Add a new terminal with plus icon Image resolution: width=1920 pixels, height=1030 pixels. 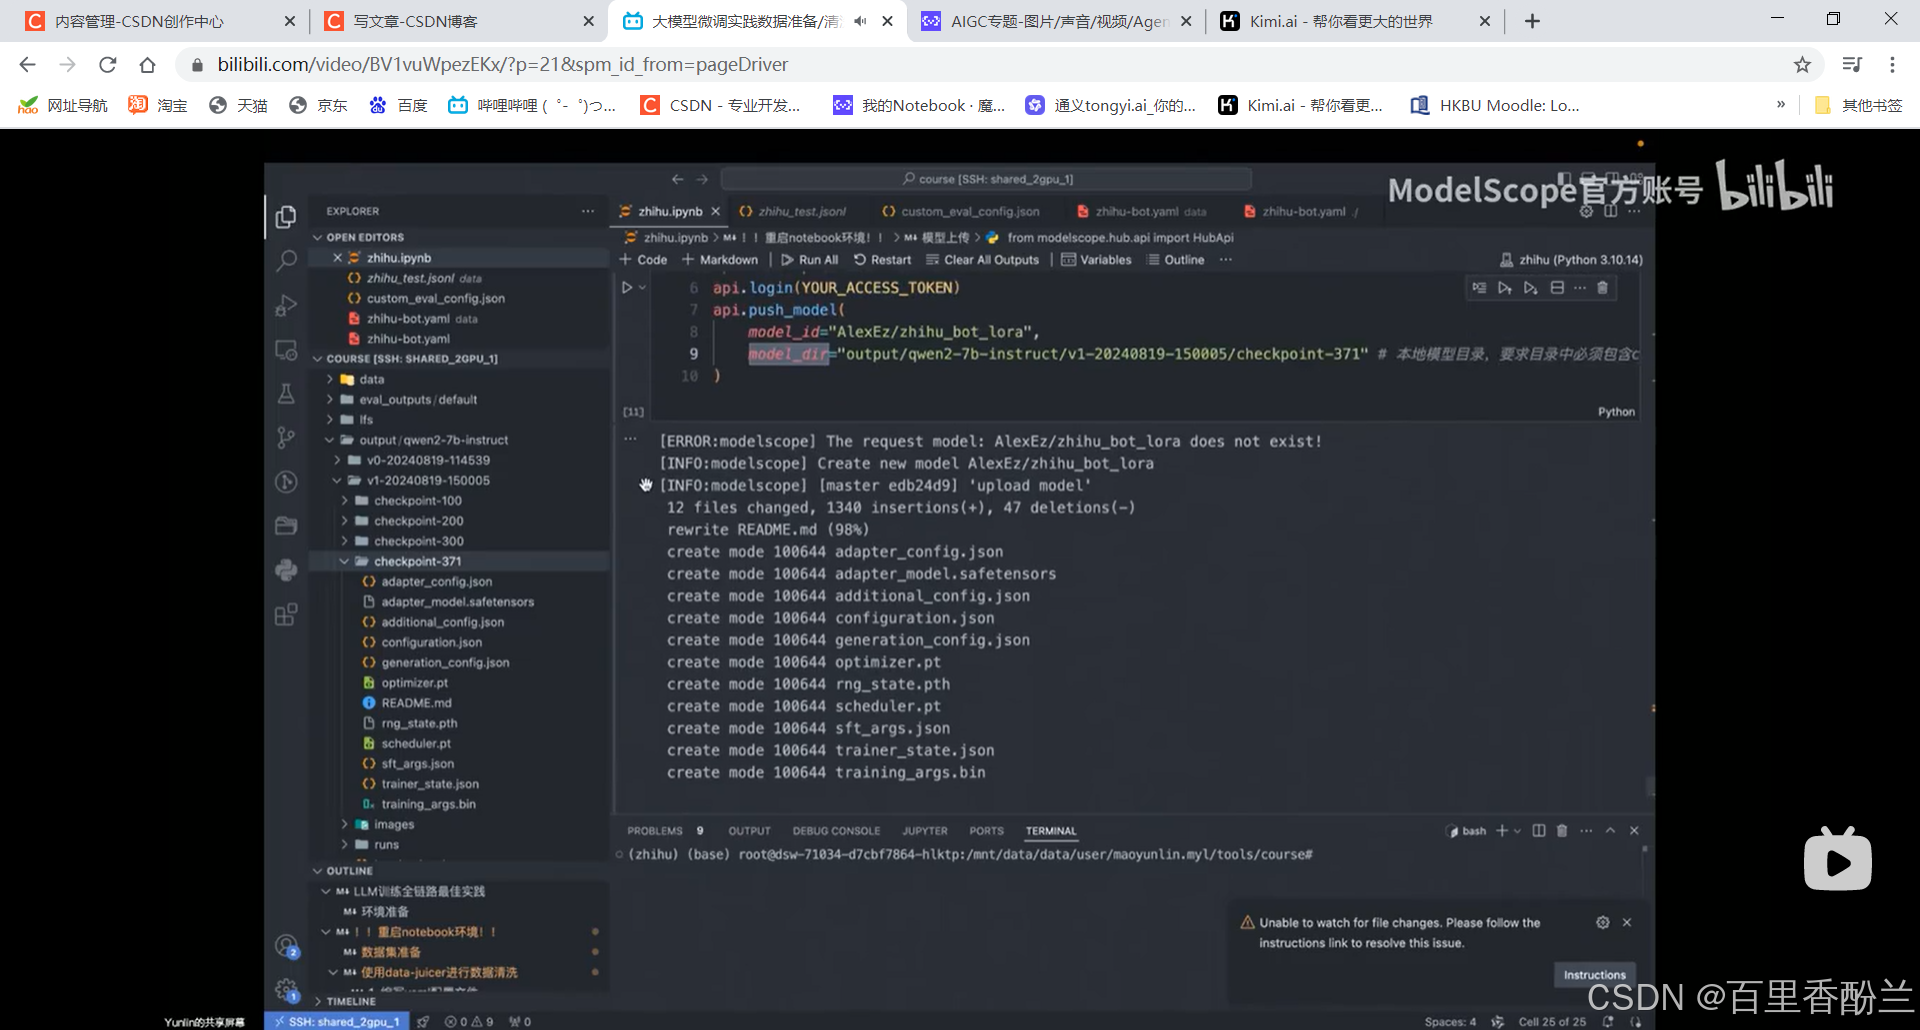tap(1501, 831)
